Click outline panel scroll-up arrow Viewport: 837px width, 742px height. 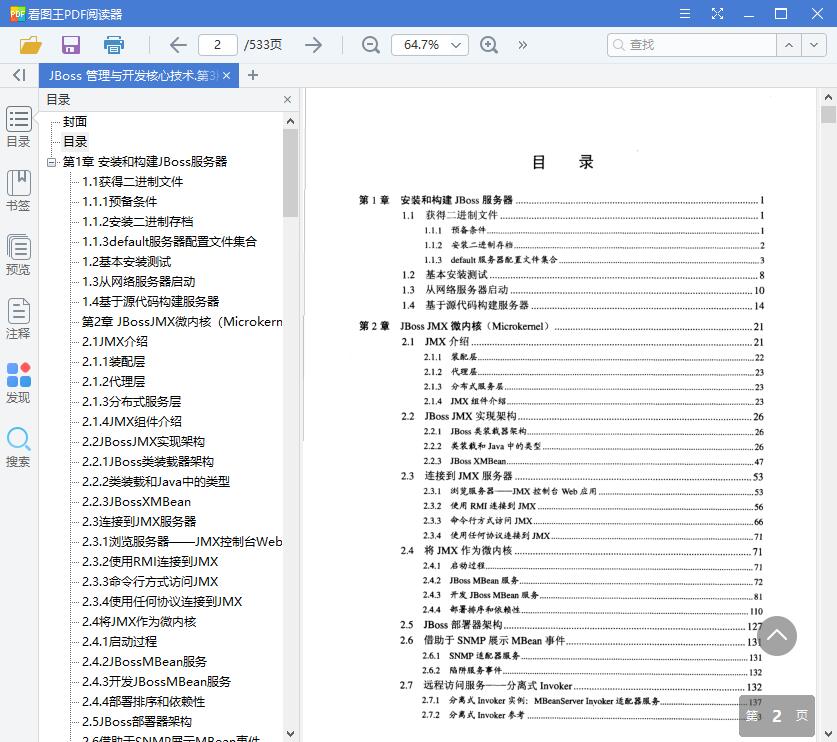pyautogui.click(x=290, y=121)
